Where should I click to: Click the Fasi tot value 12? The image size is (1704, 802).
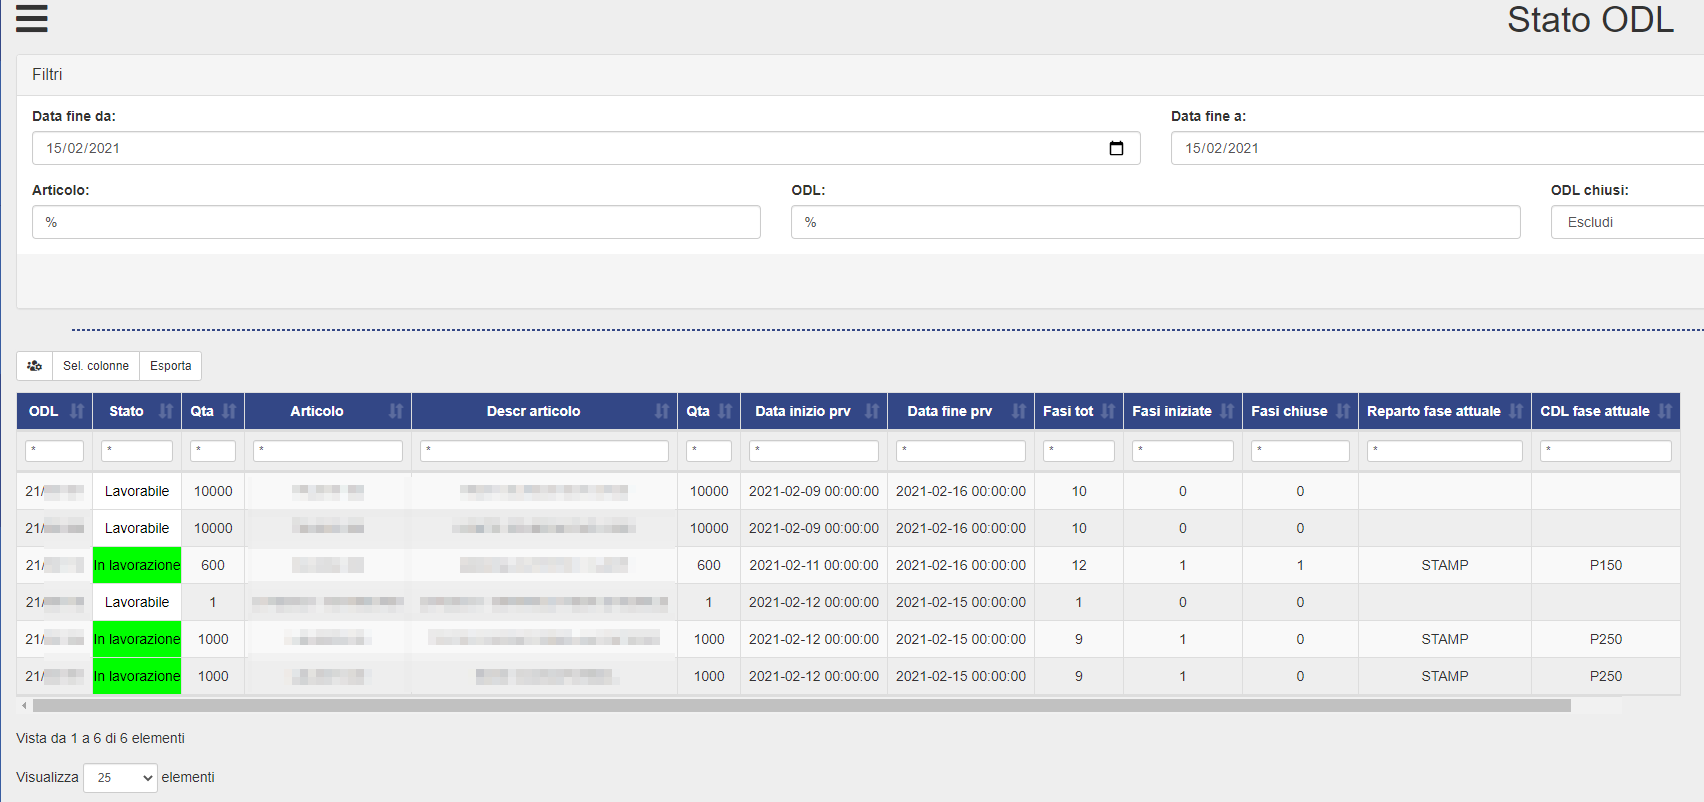[x=1079, y=565]
